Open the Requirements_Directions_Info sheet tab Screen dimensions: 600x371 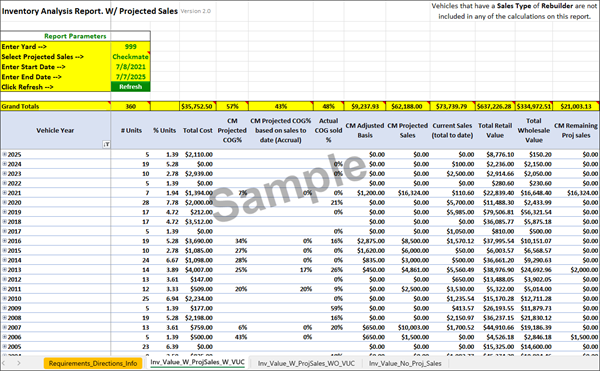[93, 363]
